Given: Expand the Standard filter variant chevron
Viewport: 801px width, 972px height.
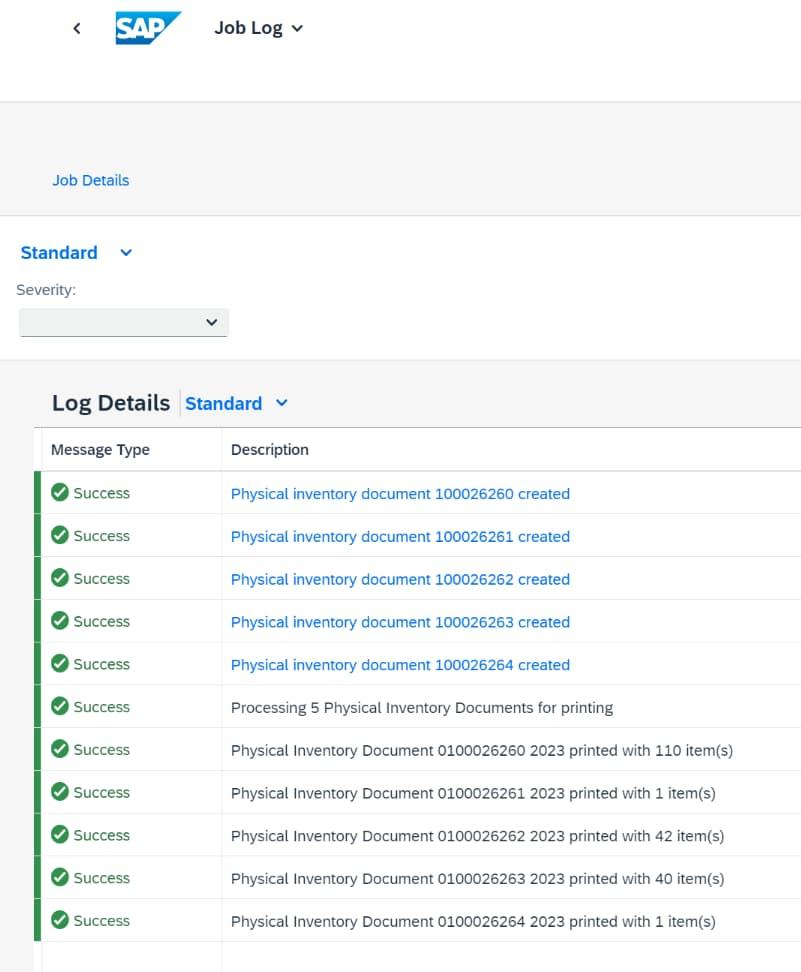Looking at the screenshot, I should click(x=126, y=253).
